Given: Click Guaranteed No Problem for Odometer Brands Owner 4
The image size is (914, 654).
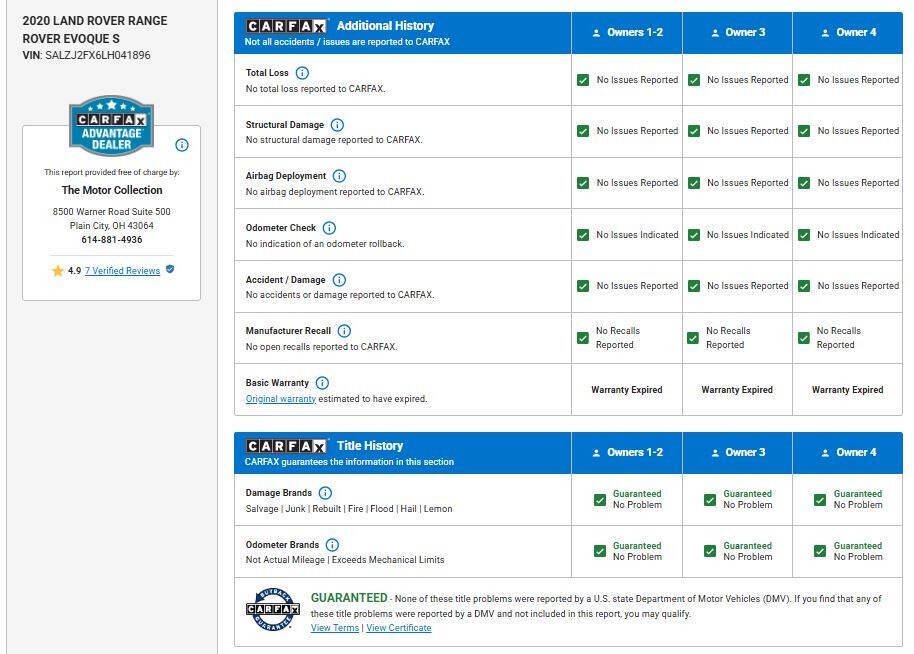Looking at the screenshot, I should click(858, 551).
